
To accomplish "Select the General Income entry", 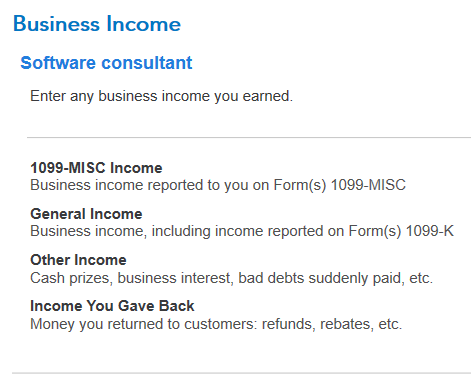I will (86, 214).
